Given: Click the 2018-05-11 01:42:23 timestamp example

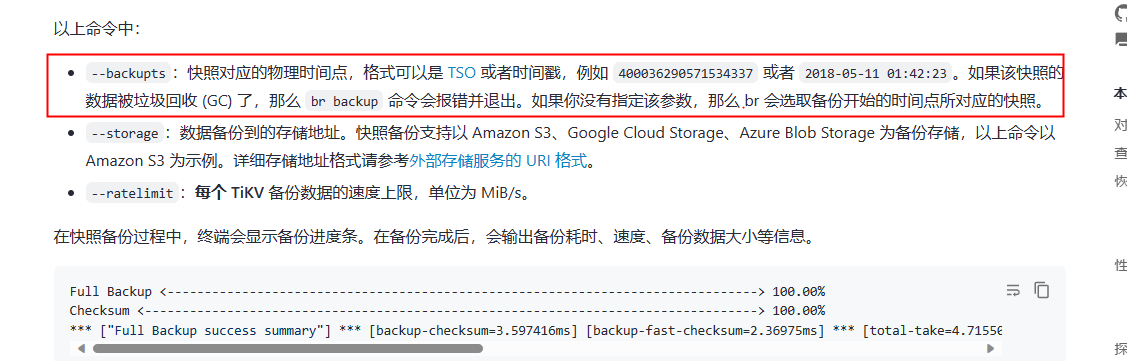Looking at the screenshot, I should click(875, 73).
